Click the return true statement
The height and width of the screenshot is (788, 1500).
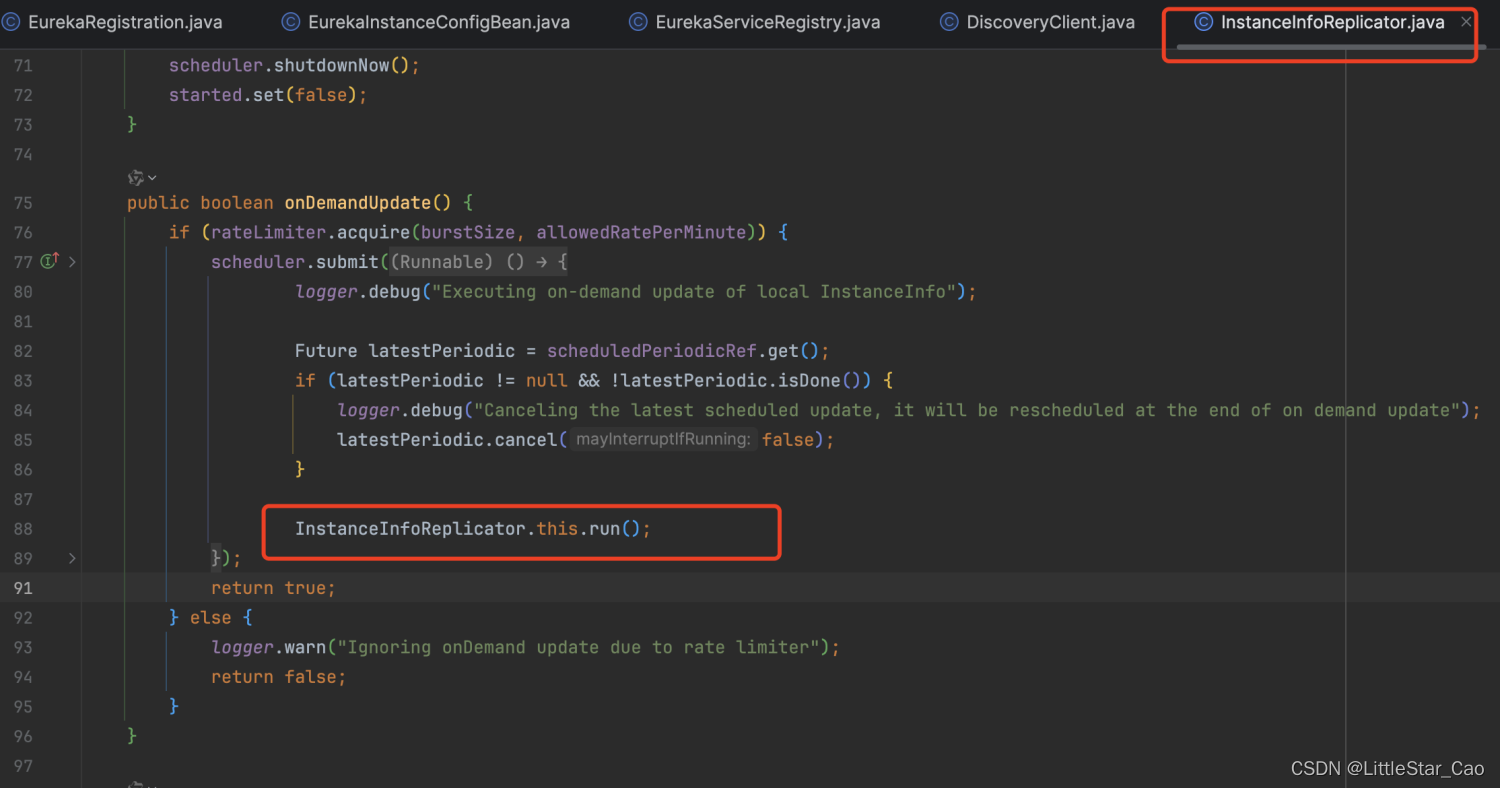tap(273, 588)
